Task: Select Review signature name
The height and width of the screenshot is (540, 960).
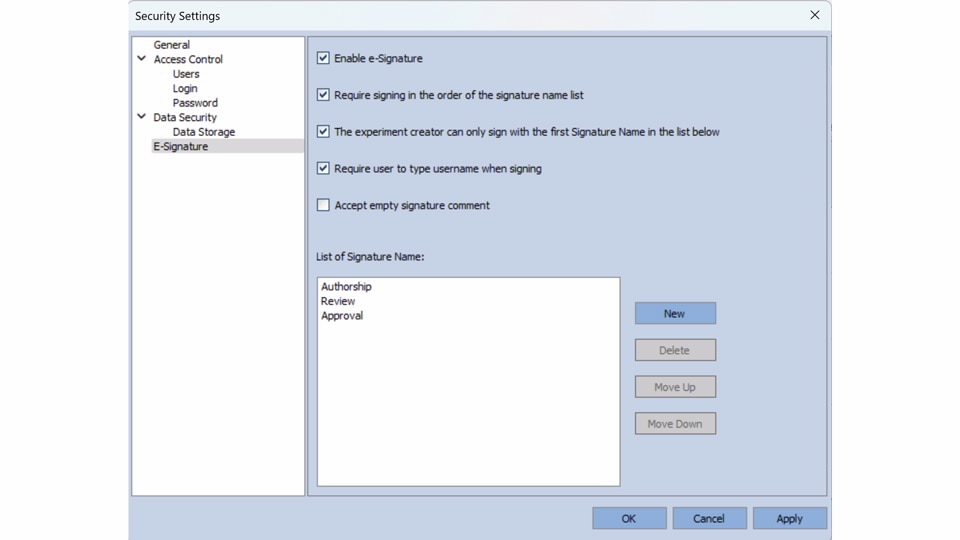Action: tap(338, 301)
